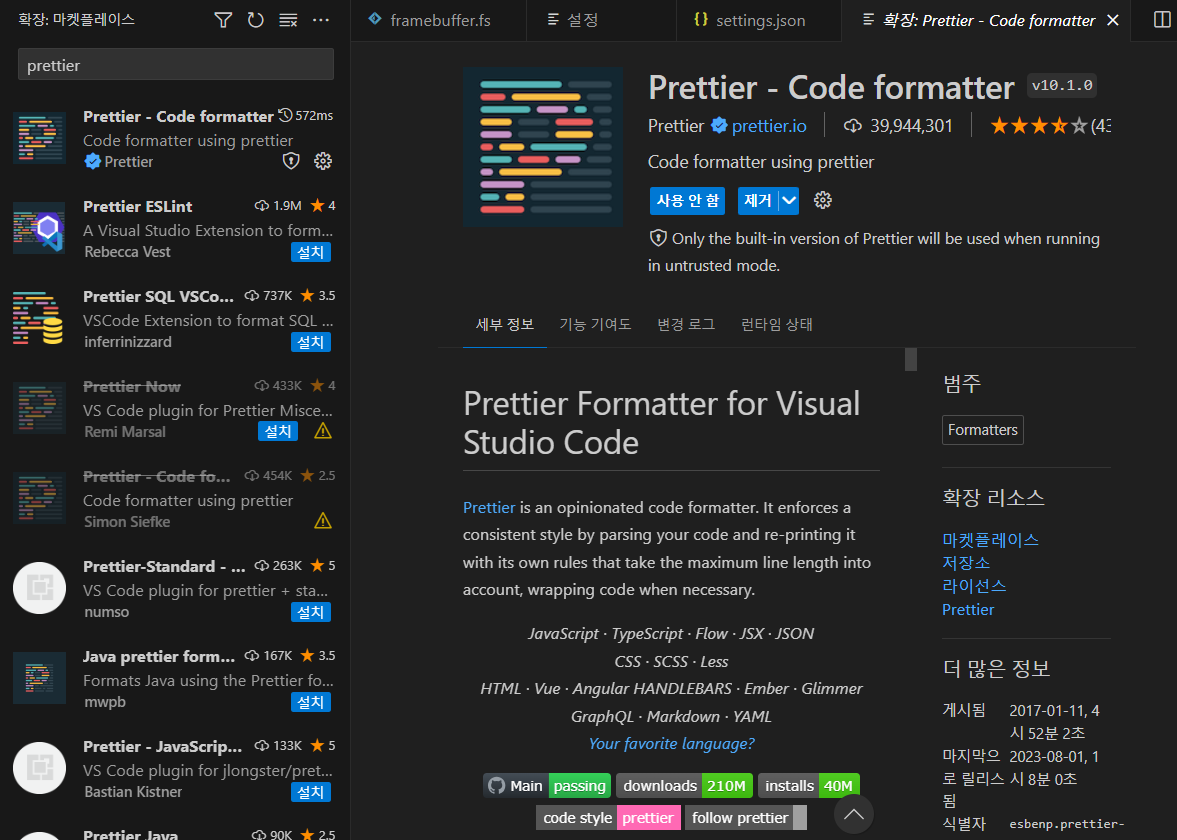Open the Prettier link under 확장 리소스

pos(968,610)
